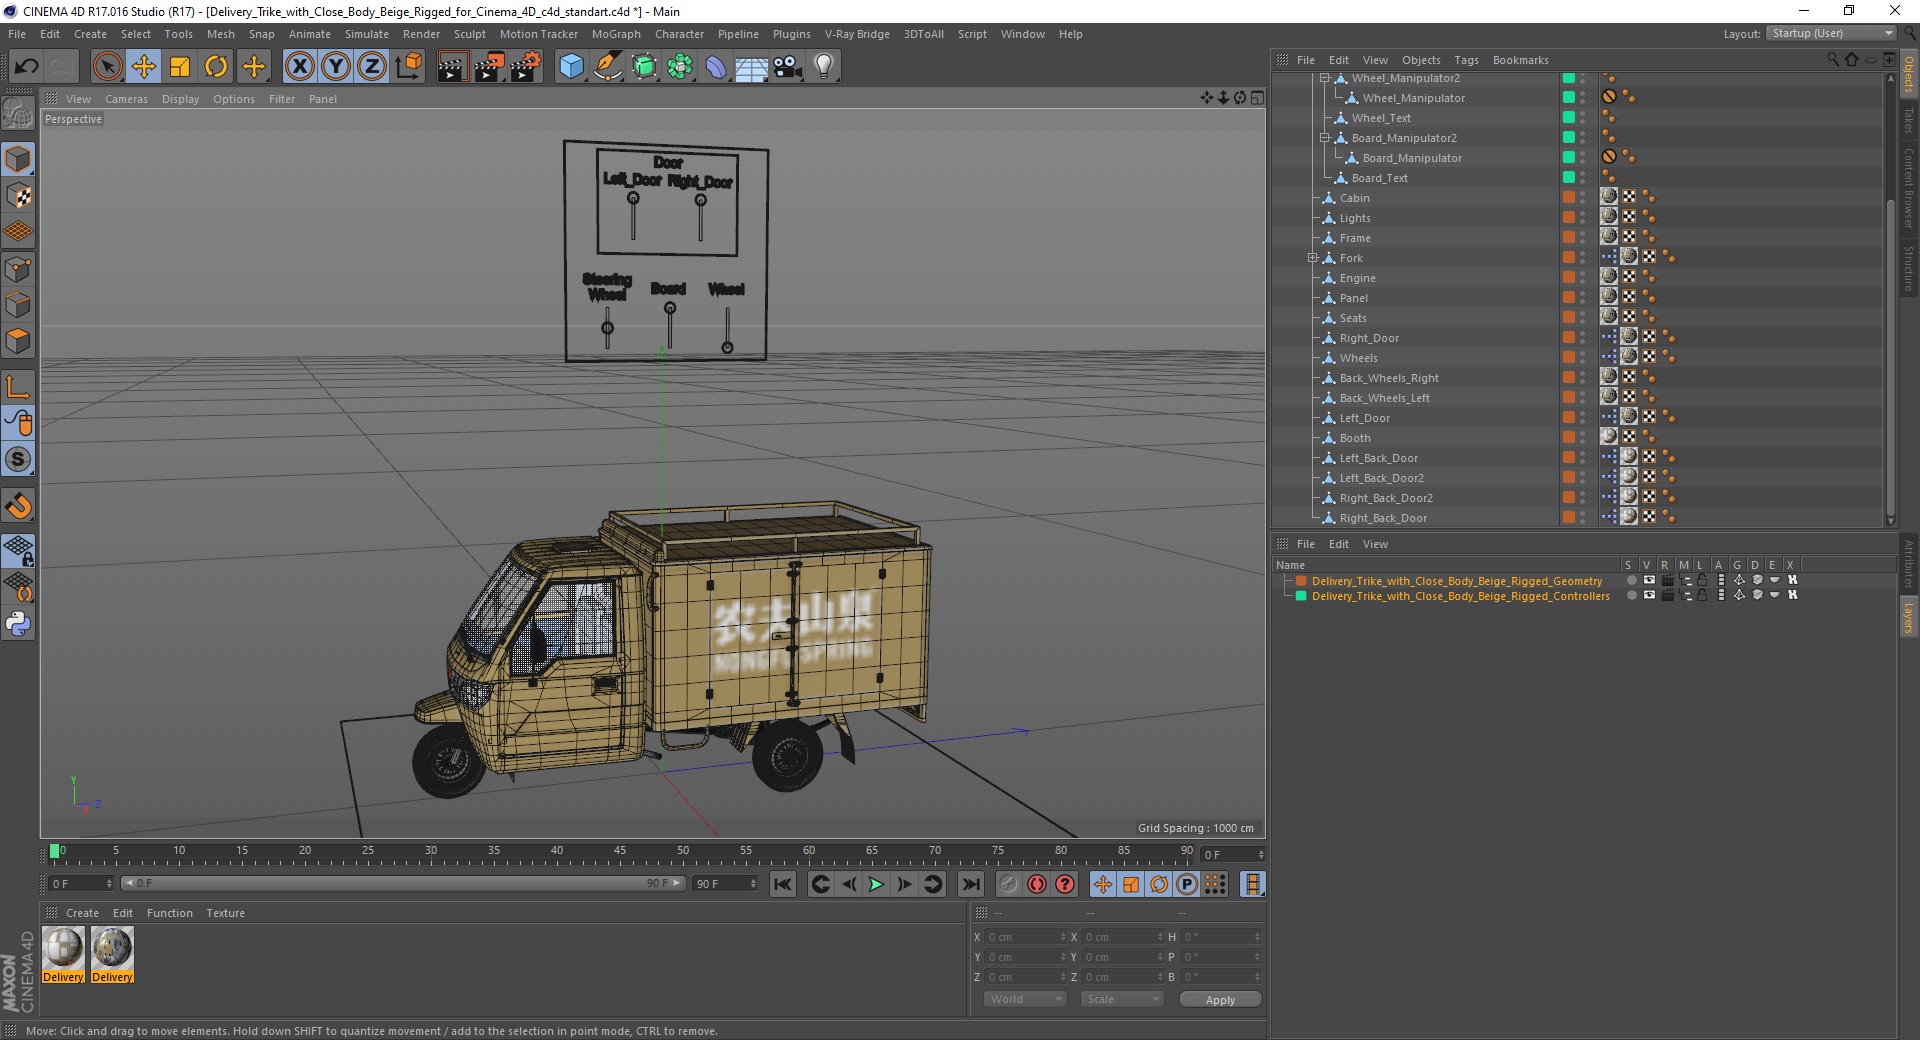Switch to the Structure side tab
This screenshot has width=1920, height=1040.
click(1909, 268)
